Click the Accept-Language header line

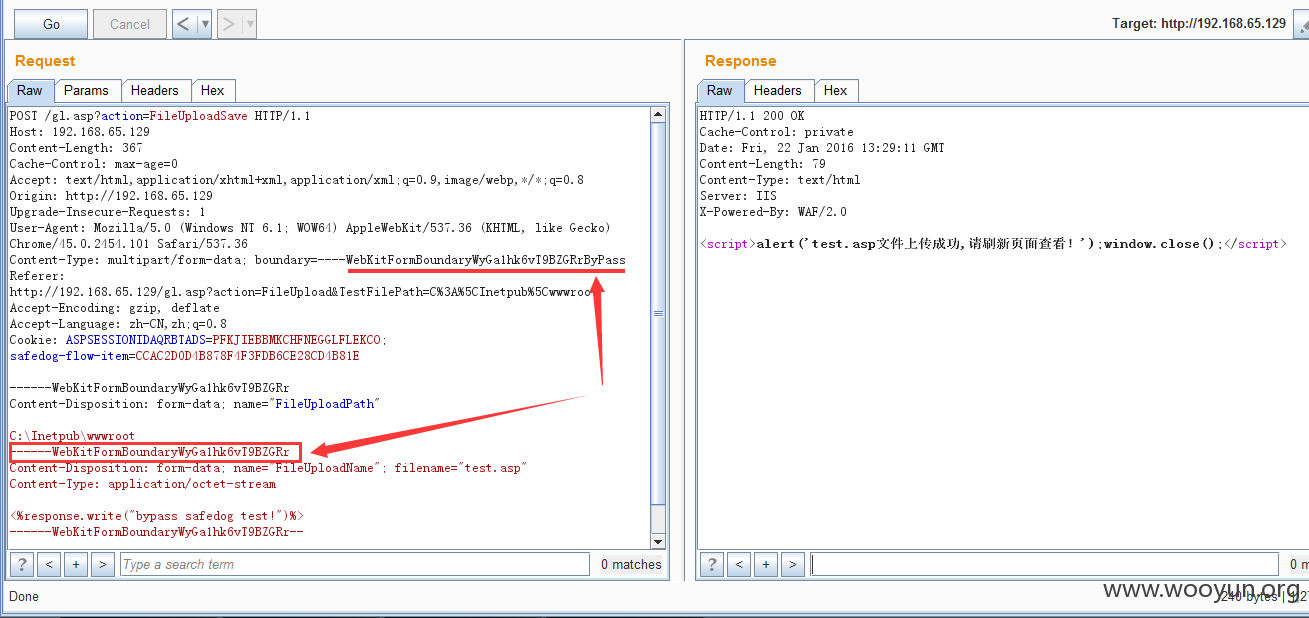click(x=118, y=324)
